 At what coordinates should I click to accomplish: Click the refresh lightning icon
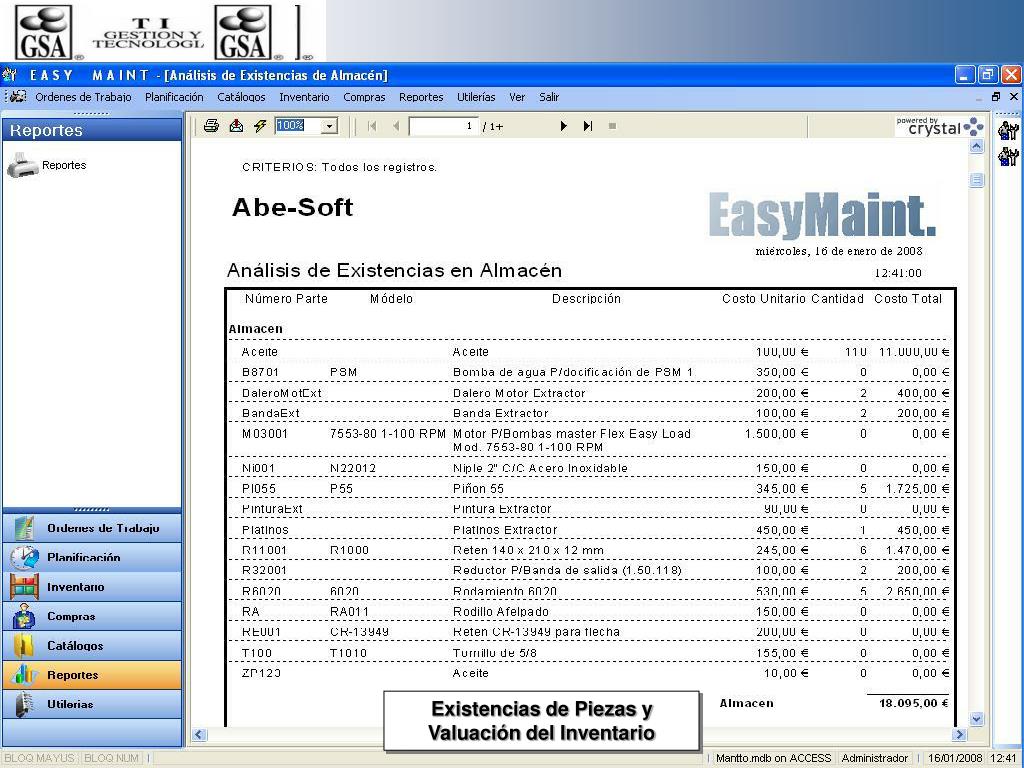pyautogui.click(x=260, y=126)
